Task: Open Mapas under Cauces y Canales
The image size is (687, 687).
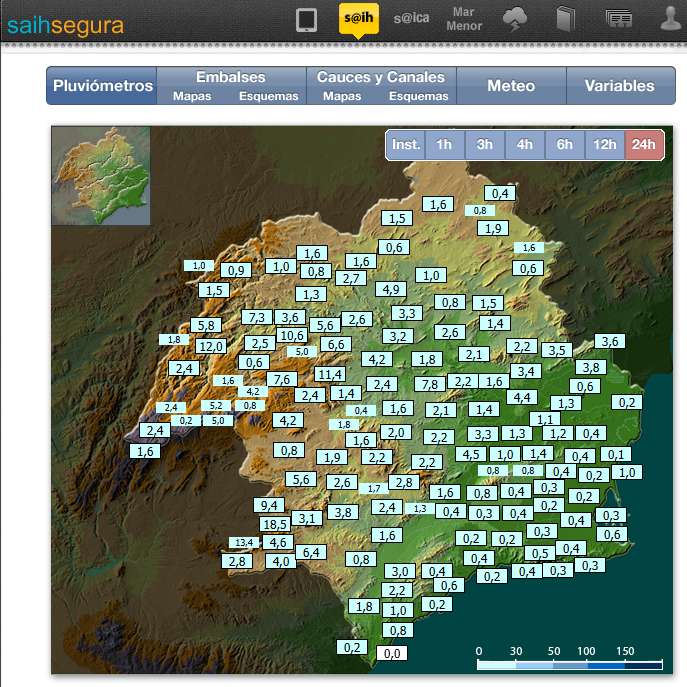Action: 342,96
